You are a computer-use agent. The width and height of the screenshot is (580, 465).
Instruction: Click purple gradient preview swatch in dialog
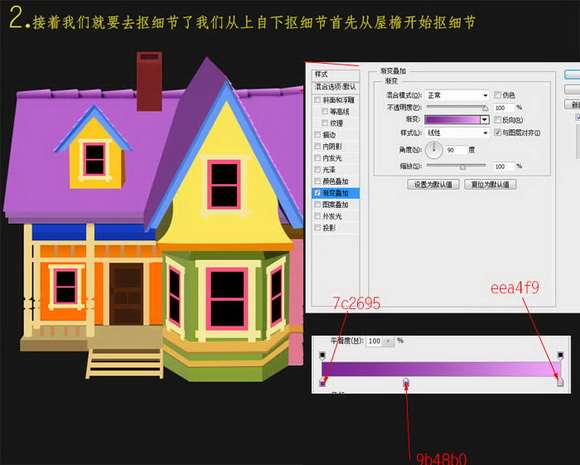point(452,119)
